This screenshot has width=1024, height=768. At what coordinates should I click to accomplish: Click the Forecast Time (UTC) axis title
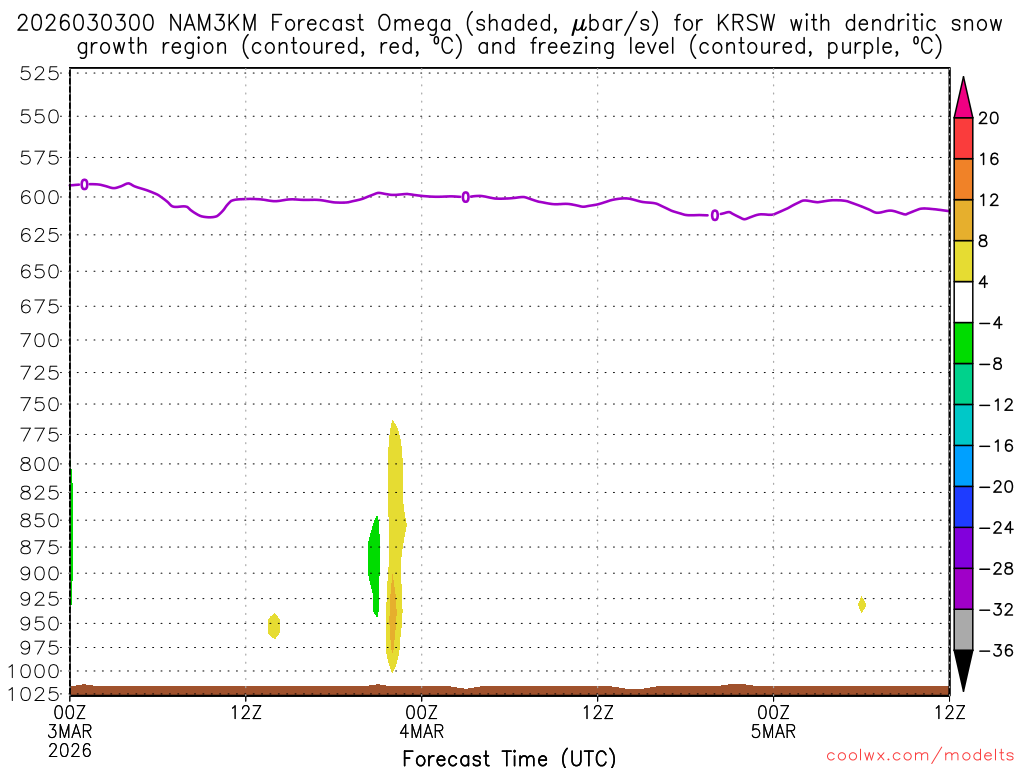point(509,758)
